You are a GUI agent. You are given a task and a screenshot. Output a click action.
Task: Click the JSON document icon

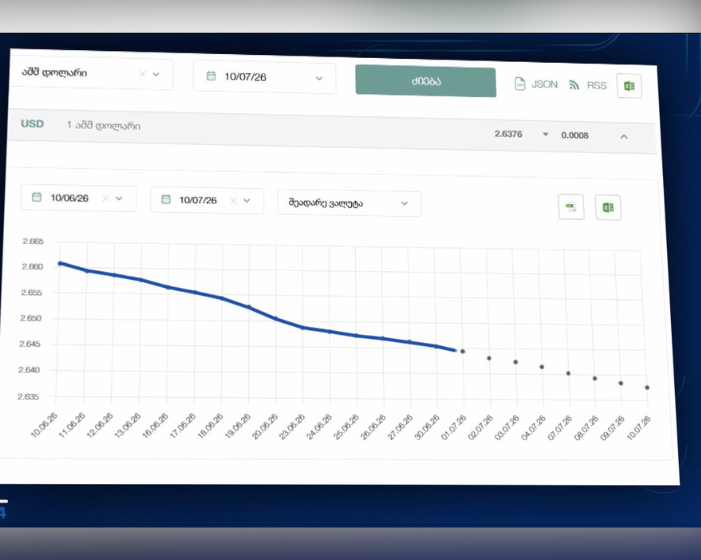(519, 84)
